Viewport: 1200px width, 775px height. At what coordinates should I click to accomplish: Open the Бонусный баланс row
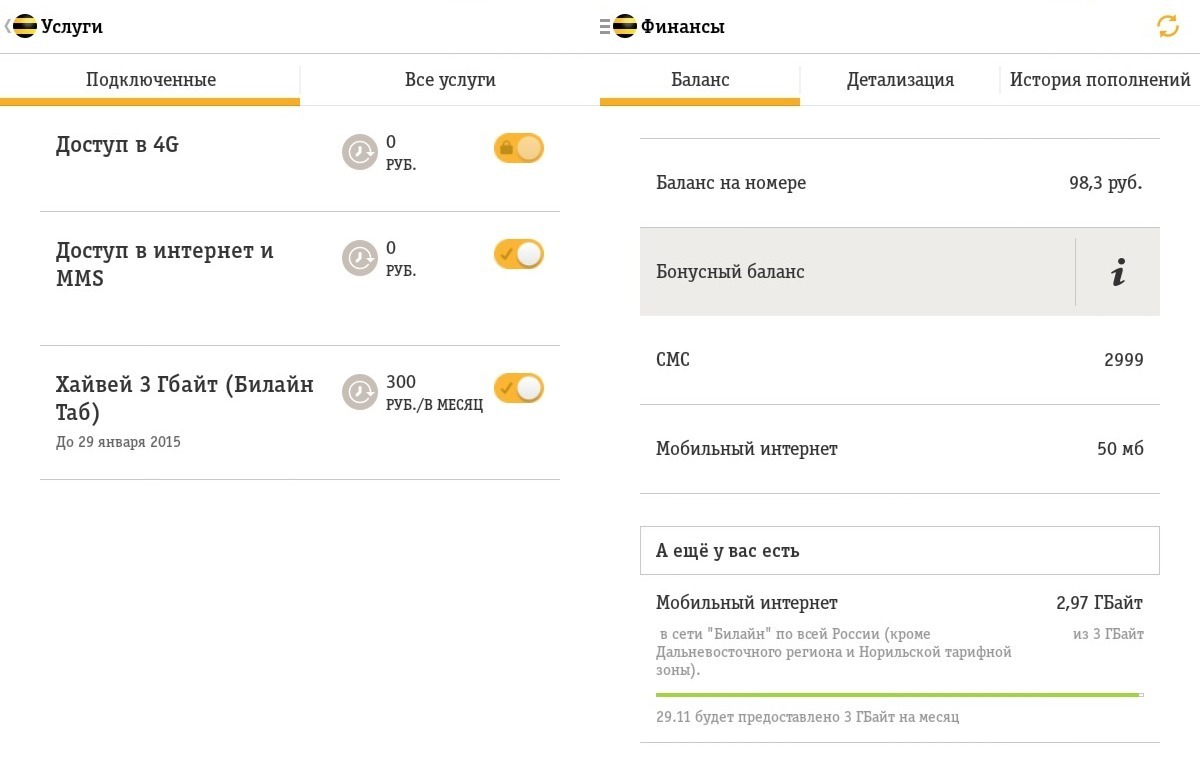856,272
